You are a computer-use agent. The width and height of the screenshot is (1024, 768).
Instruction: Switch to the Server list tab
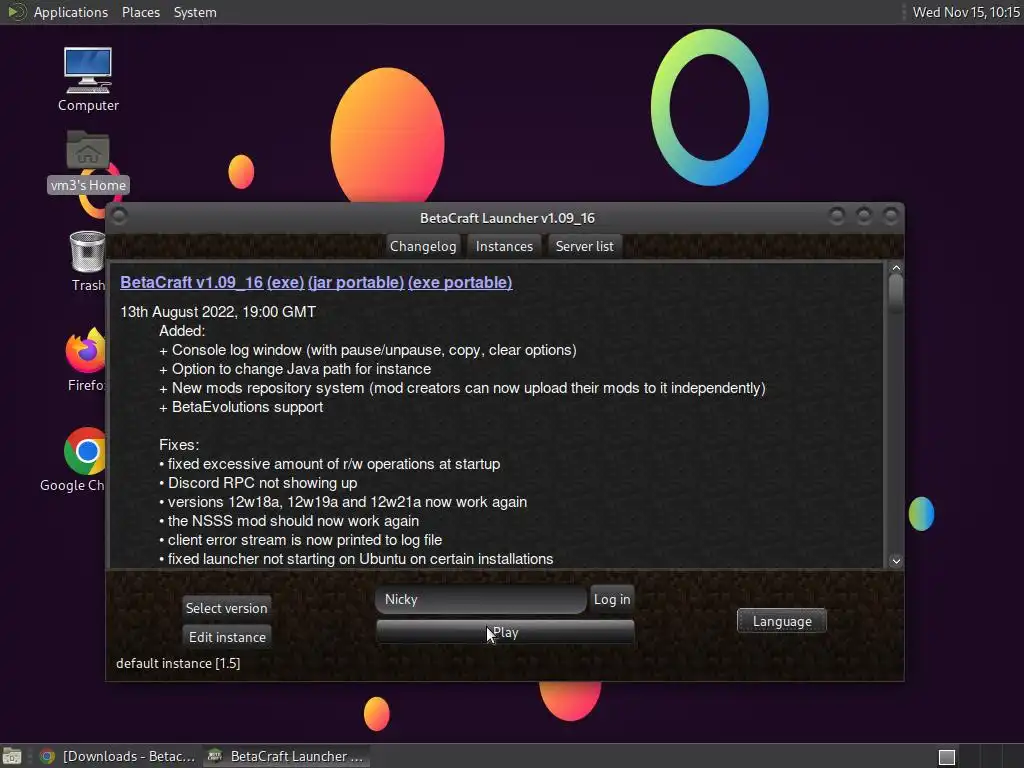[x=584, y=246]
